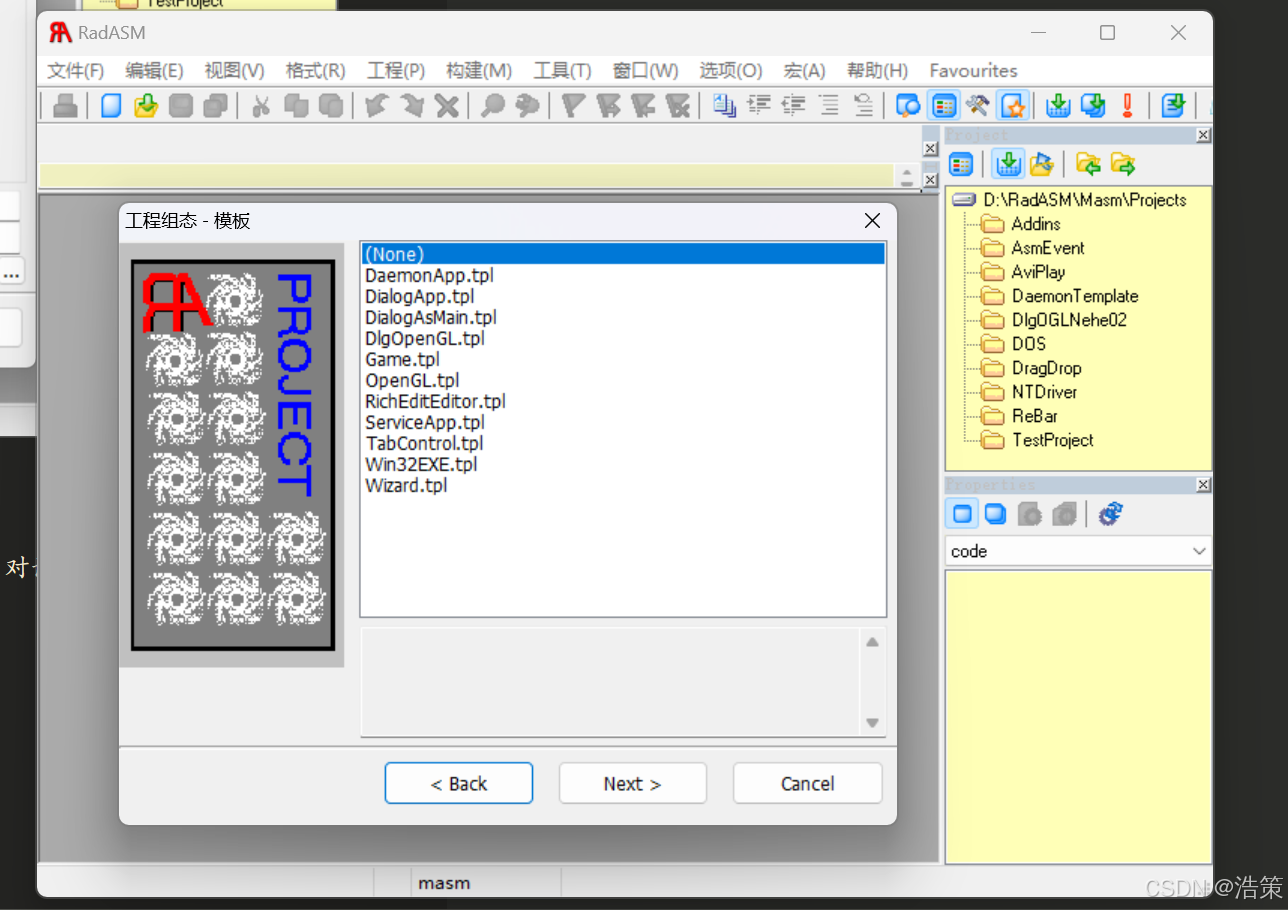Viewport: 1288px width, 910px height.
Task: Click the folder with forward arrow in Project panel
Action: coord(1122,163)
